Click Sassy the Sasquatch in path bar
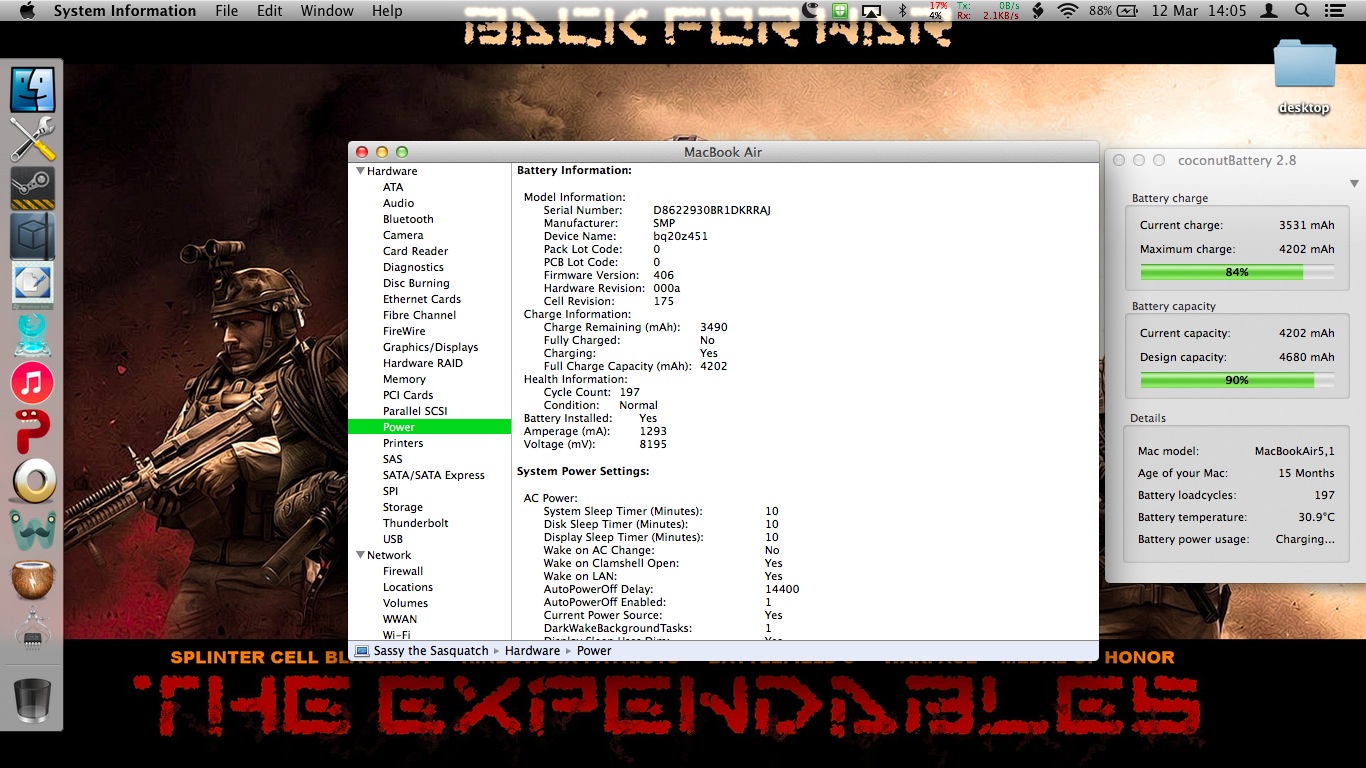 click(x=431, y=650)
